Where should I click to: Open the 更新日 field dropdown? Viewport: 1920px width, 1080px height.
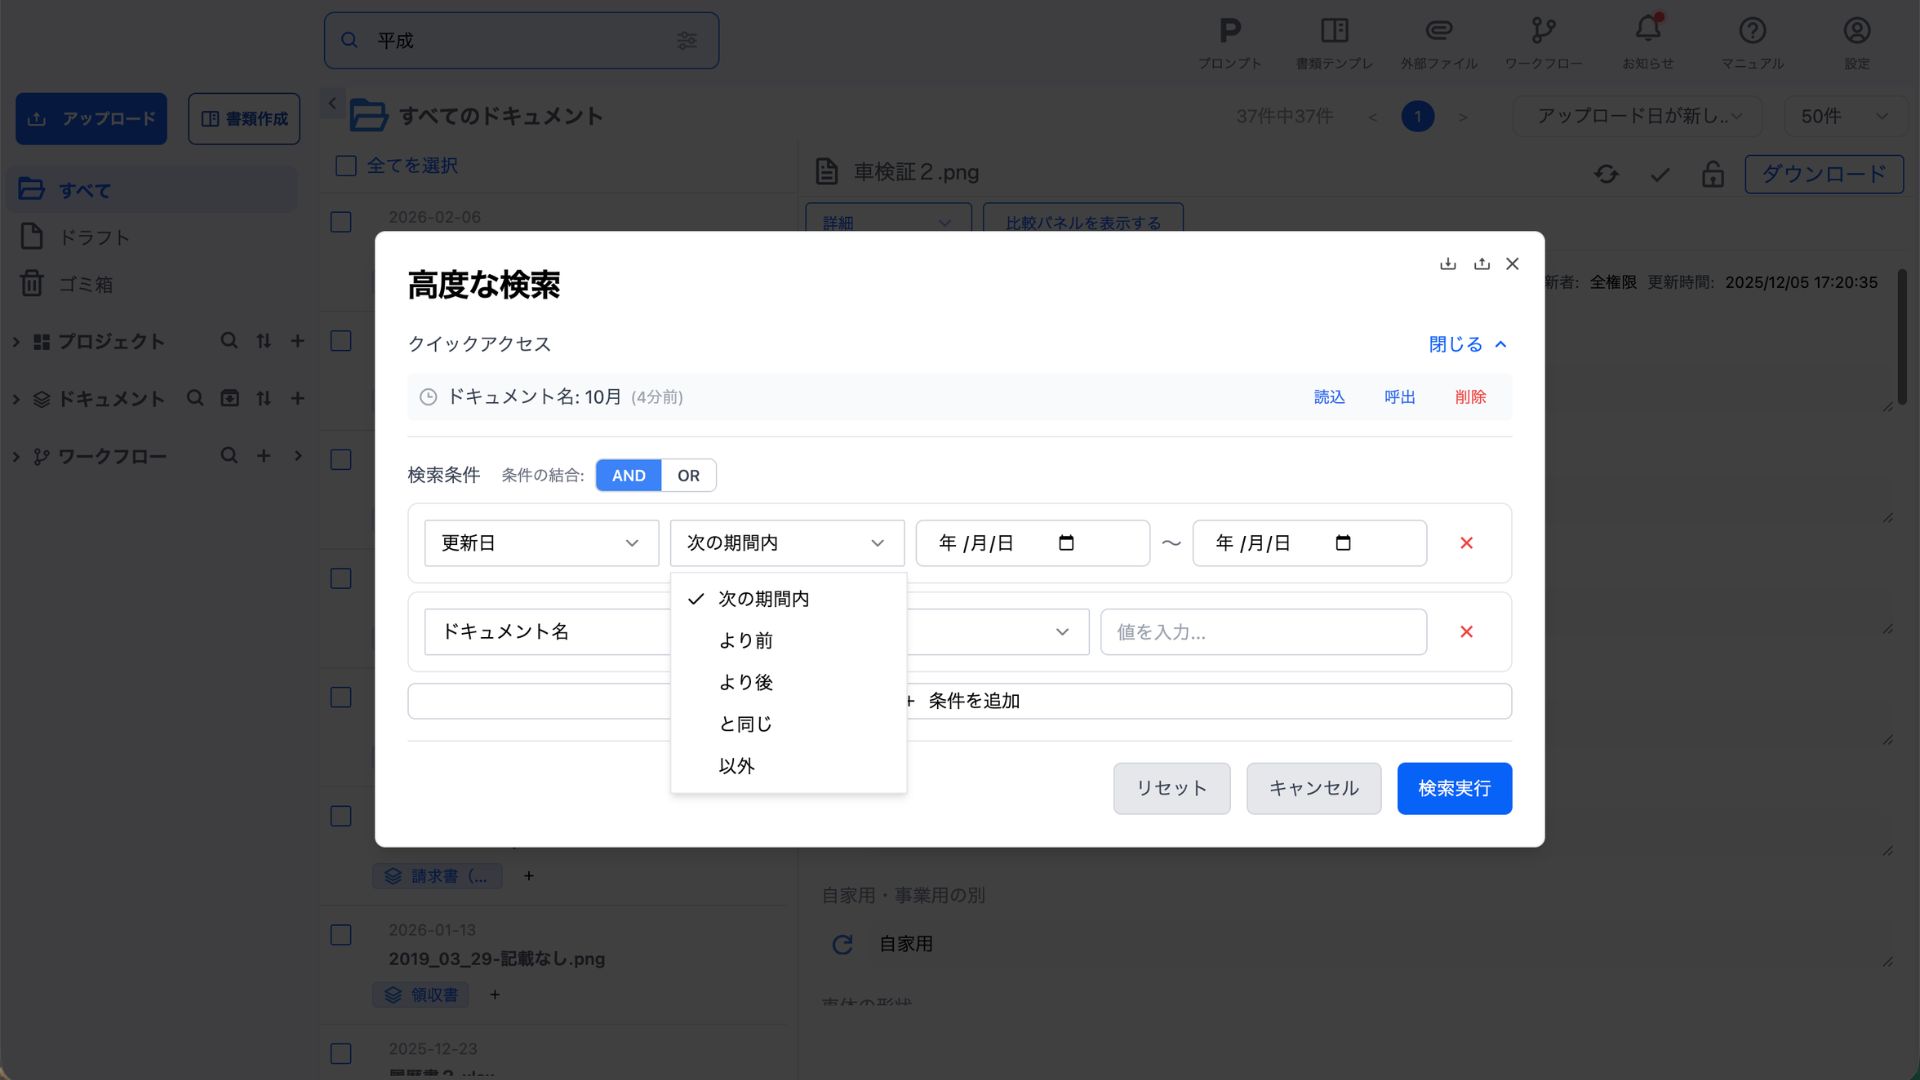click(541, 543)
